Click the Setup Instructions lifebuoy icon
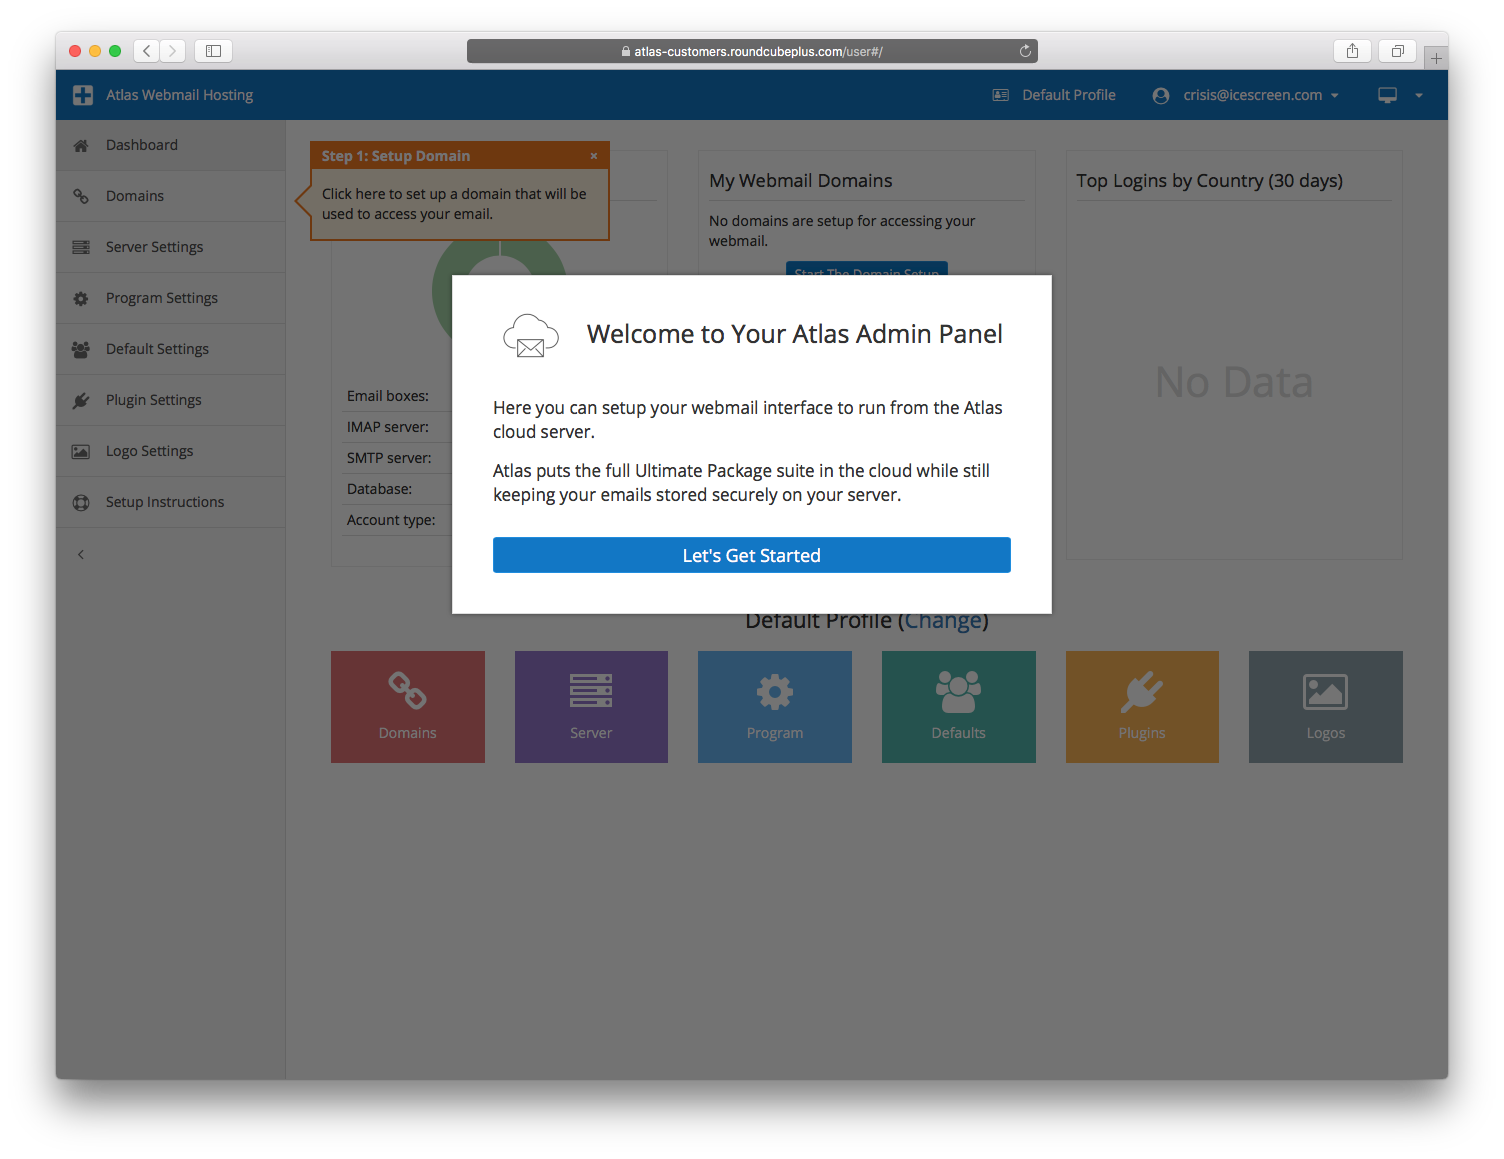 click(x=81, y=503)
